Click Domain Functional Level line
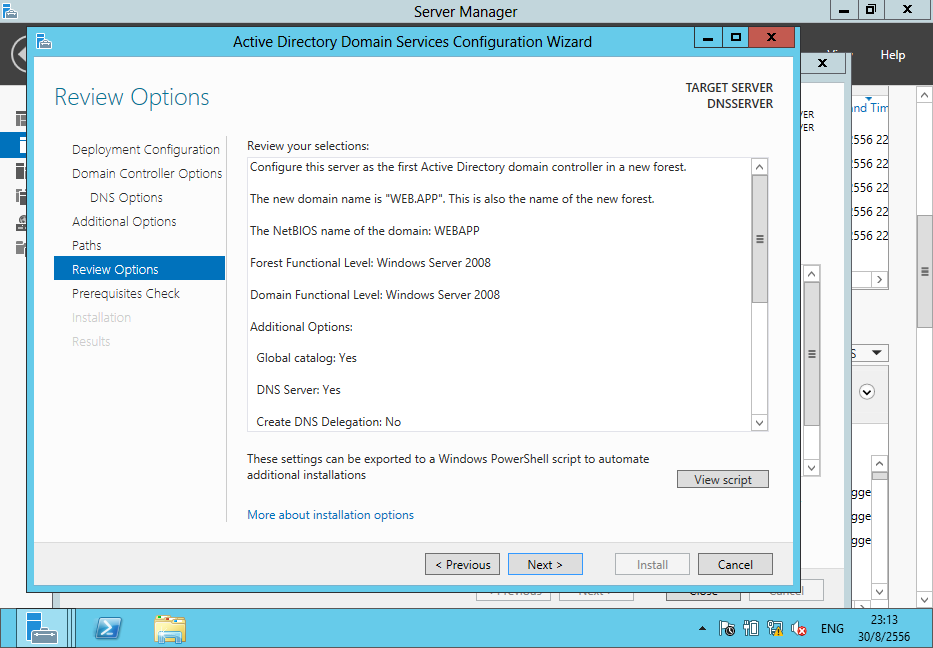Image resolution: width=933 pixels, height=648 pixels. click(375, 295)
